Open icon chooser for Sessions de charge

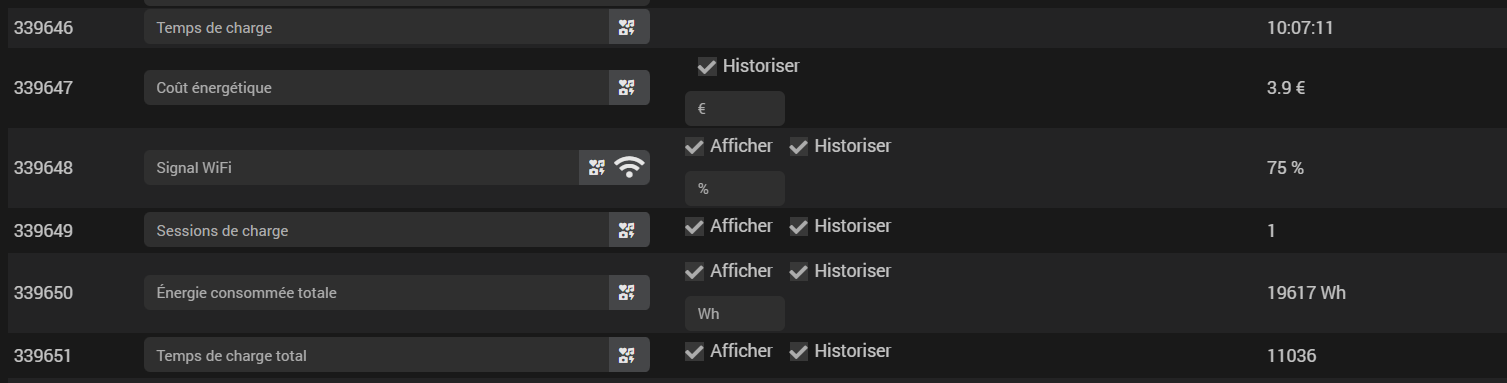(627, 231)
